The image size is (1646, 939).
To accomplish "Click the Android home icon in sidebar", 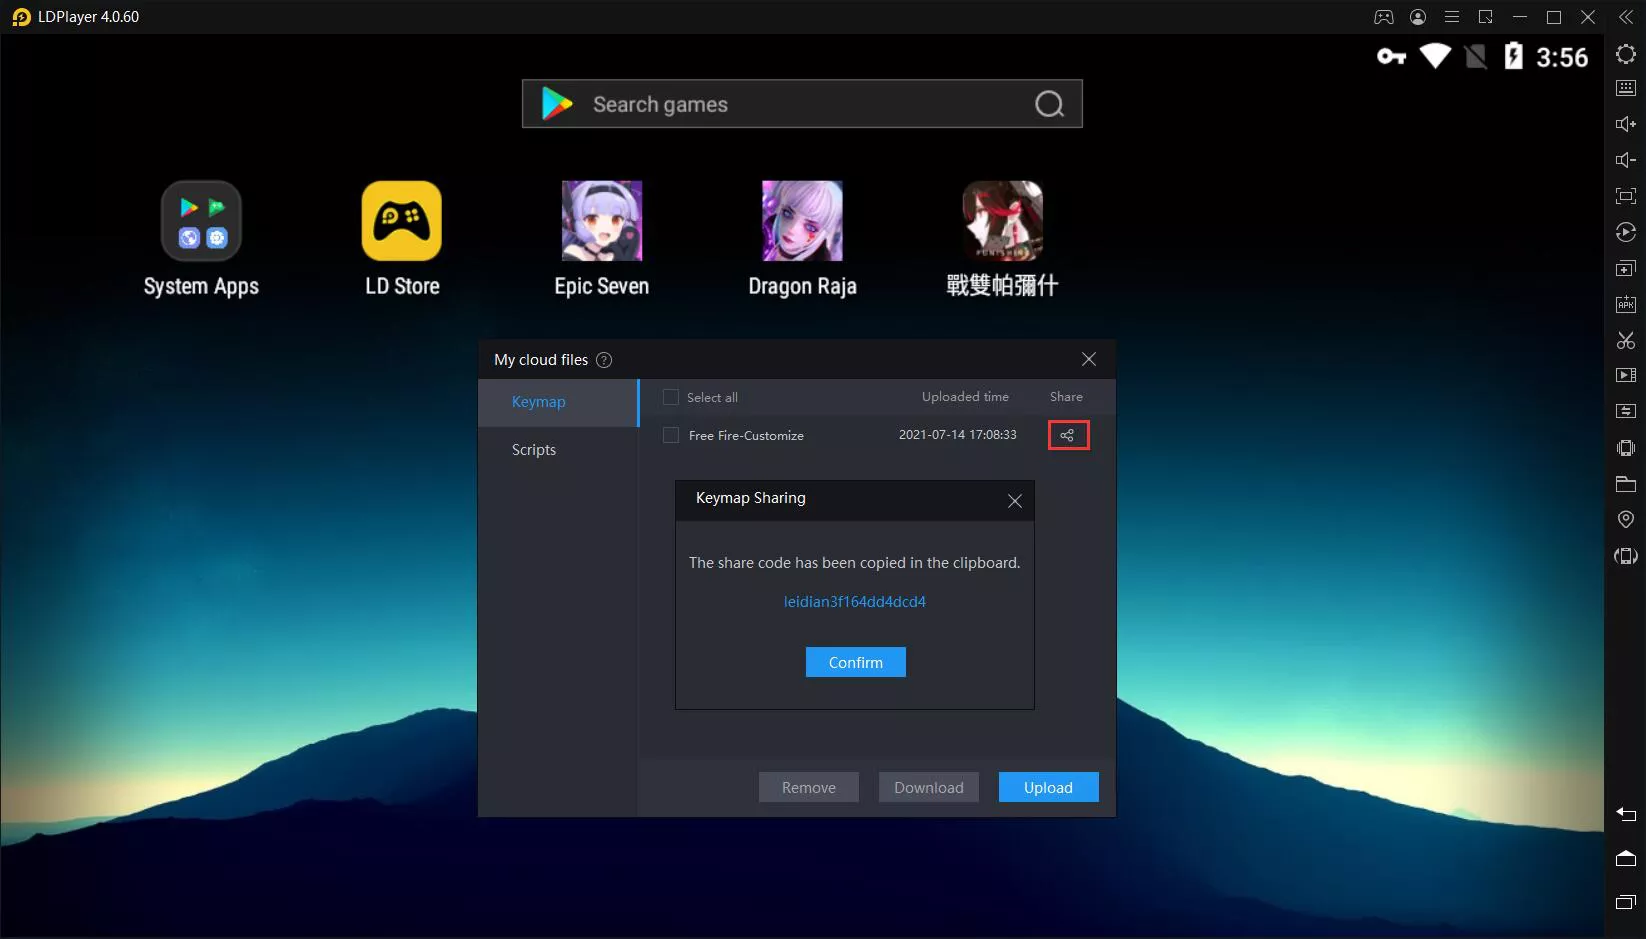I will (x=1626, y=858).
